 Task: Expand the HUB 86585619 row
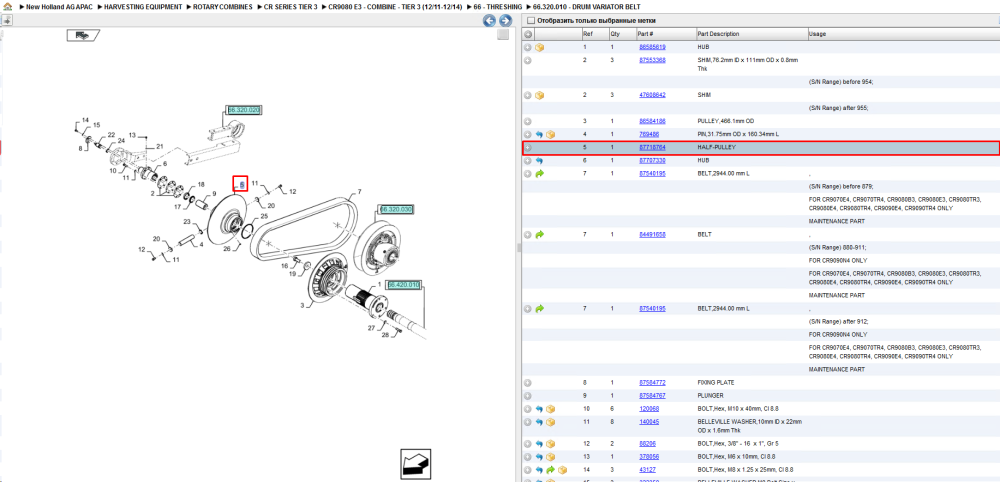527,47
